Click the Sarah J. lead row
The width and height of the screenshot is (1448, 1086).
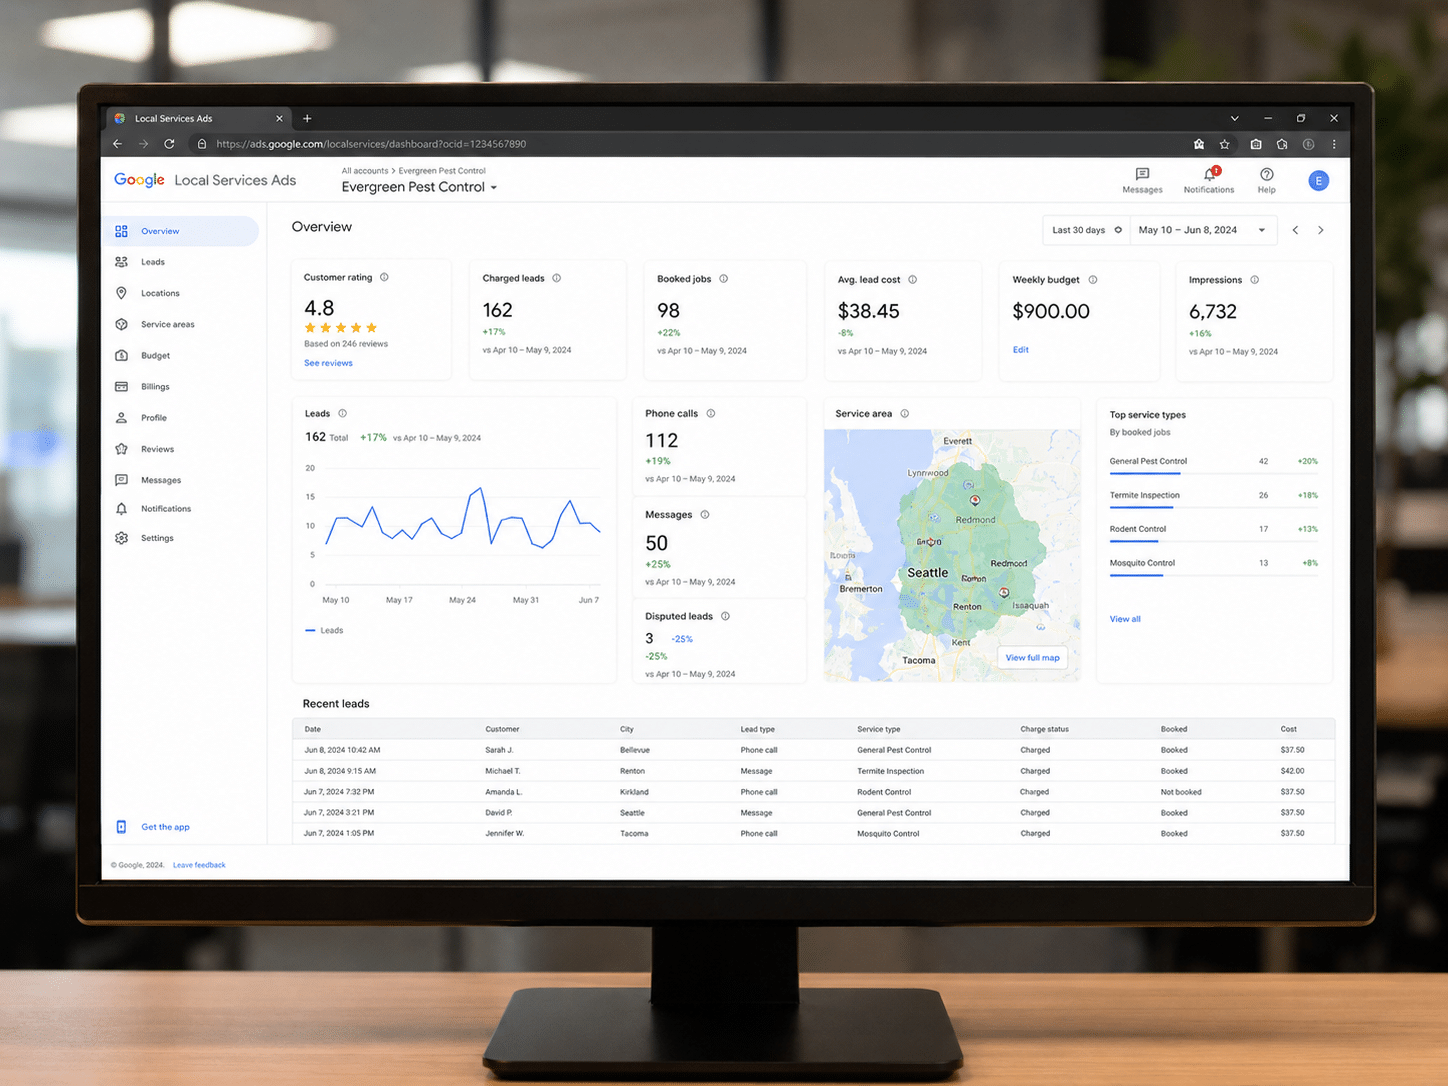[813, 750]
